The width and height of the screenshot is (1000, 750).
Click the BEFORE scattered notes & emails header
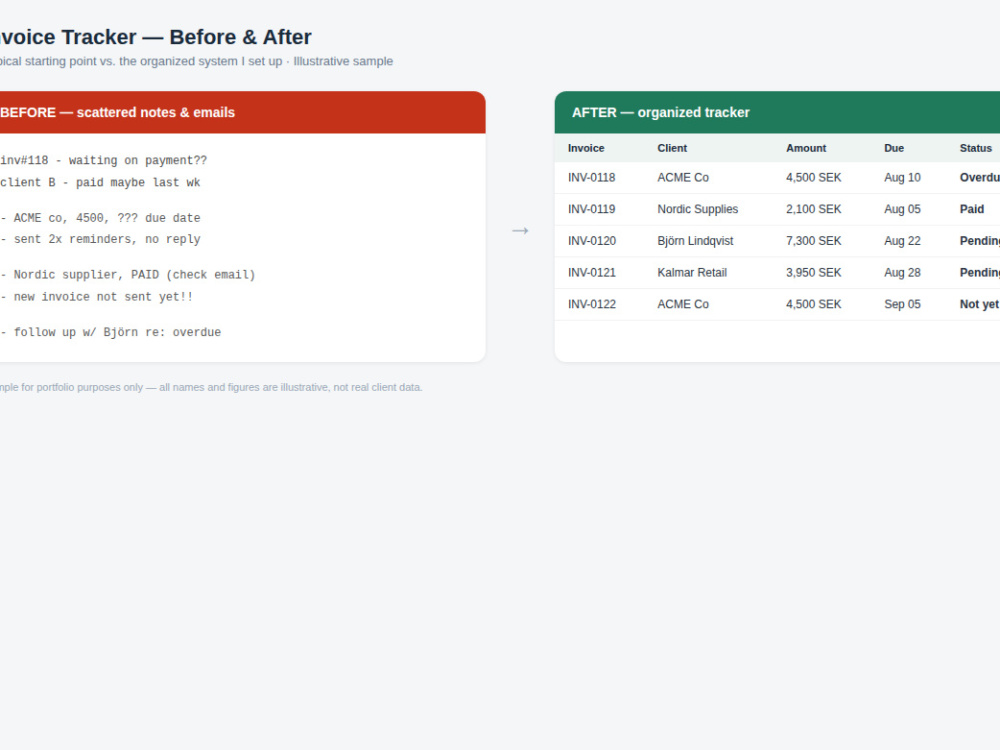point(242,112)
